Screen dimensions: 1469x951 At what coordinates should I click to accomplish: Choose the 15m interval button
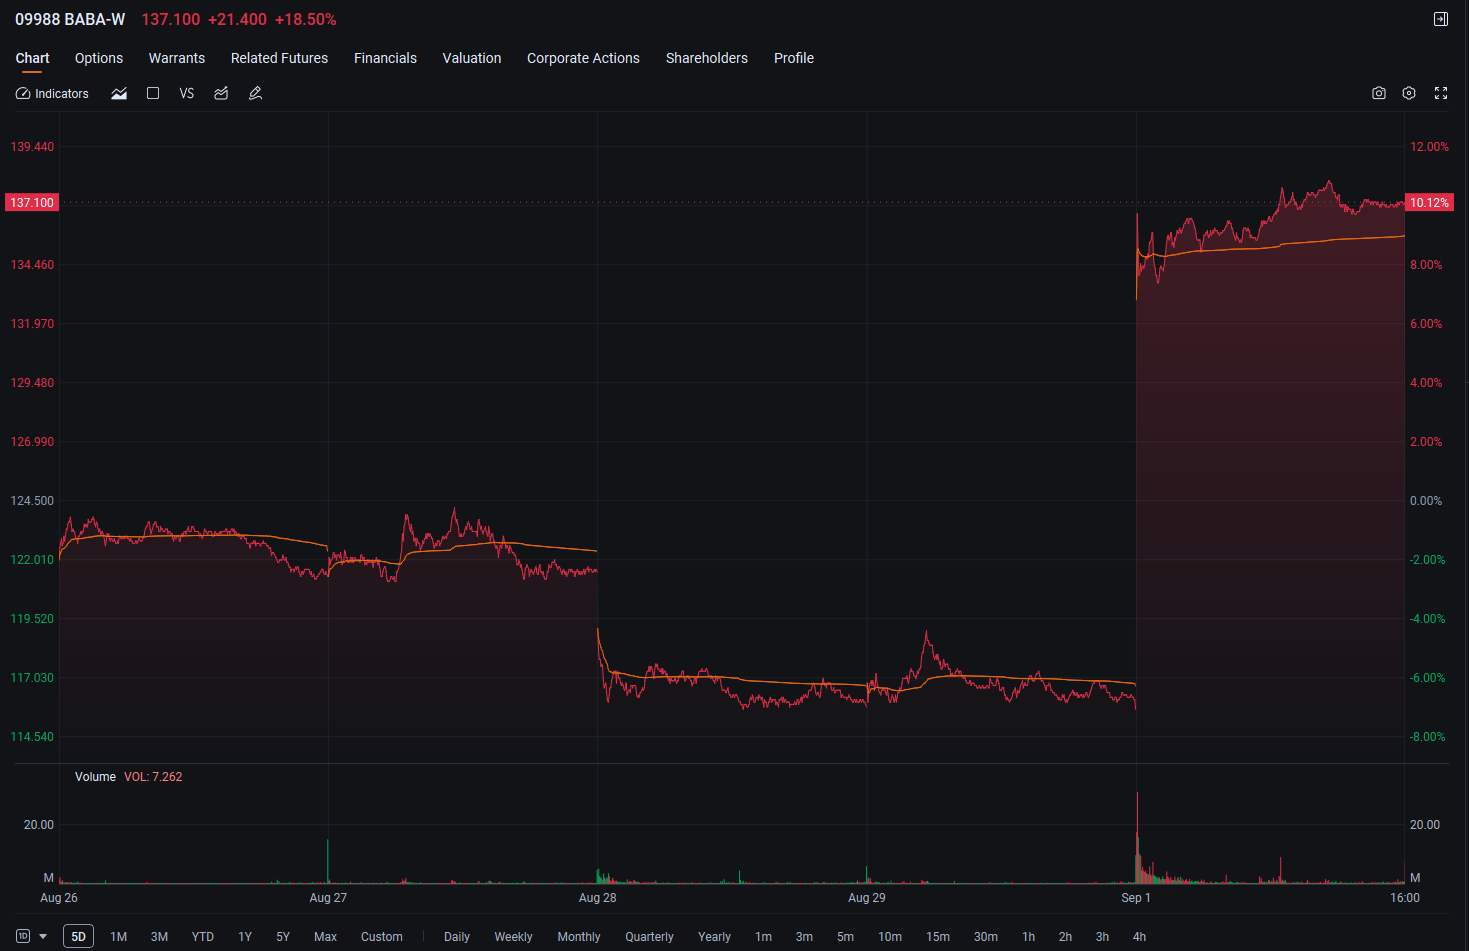point(938,937)
